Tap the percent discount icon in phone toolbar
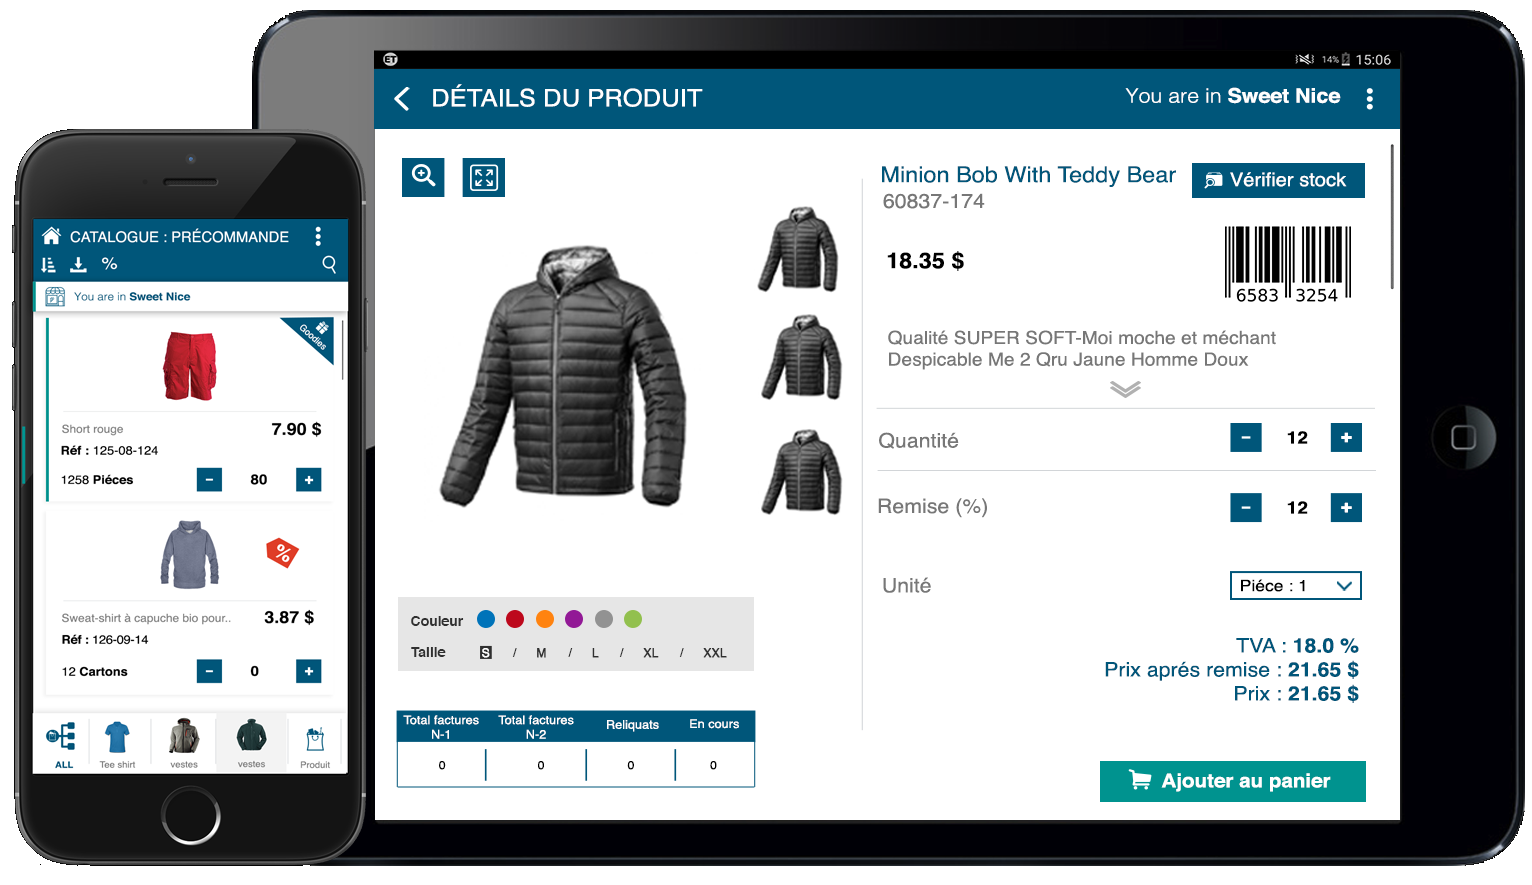1532x885 pixels. point(110,264)
